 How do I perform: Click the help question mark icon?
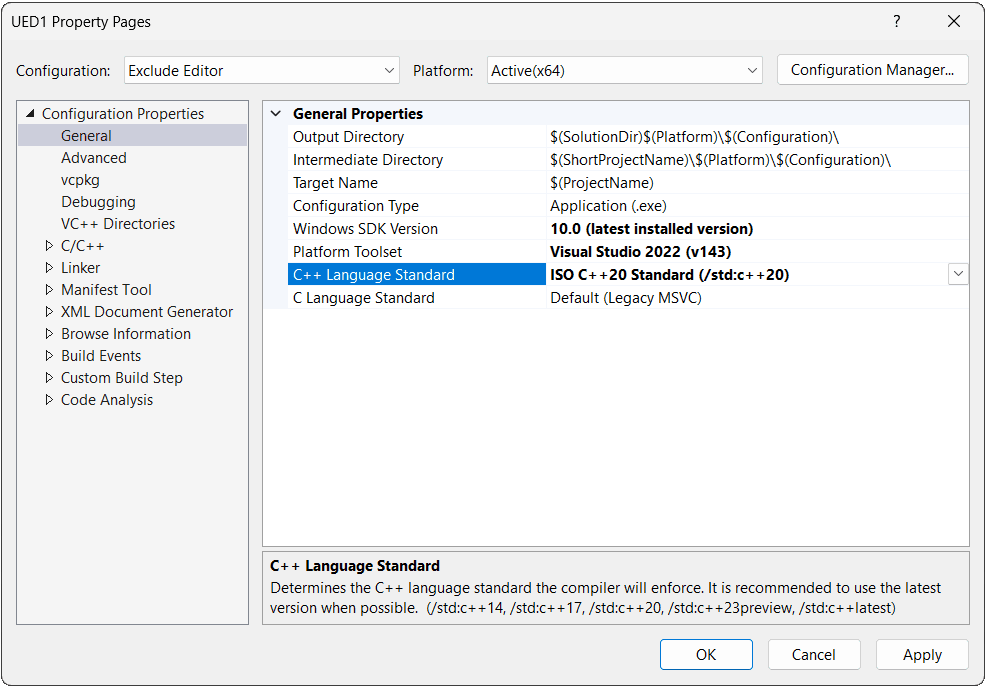896,22
